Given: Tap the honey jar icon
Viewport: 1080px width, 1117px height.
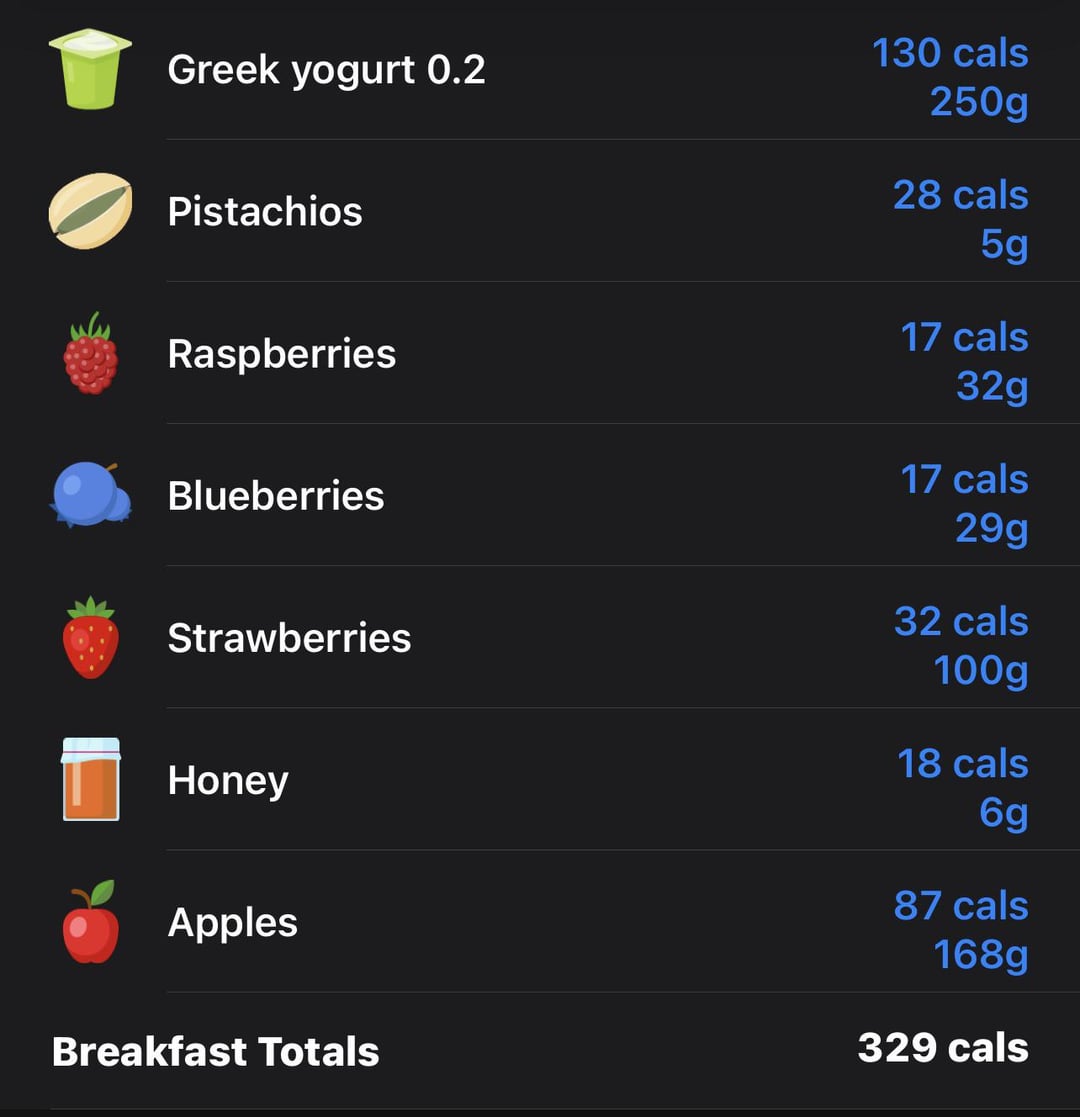Looking at the screenshot, I should click(90, 779).
